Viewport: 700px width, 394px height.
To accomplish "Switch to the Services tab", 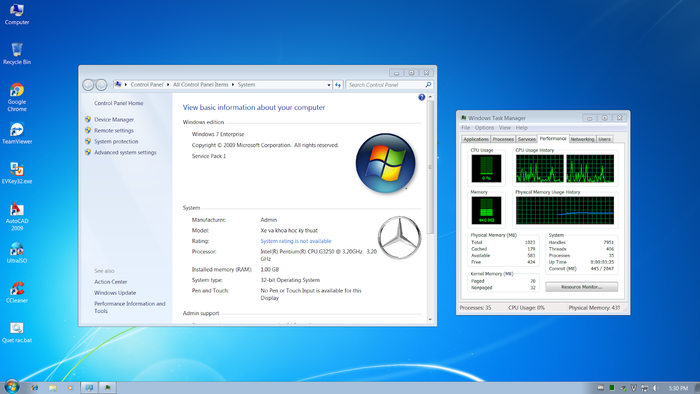I will pyautogui.click(x=527, y=139).
